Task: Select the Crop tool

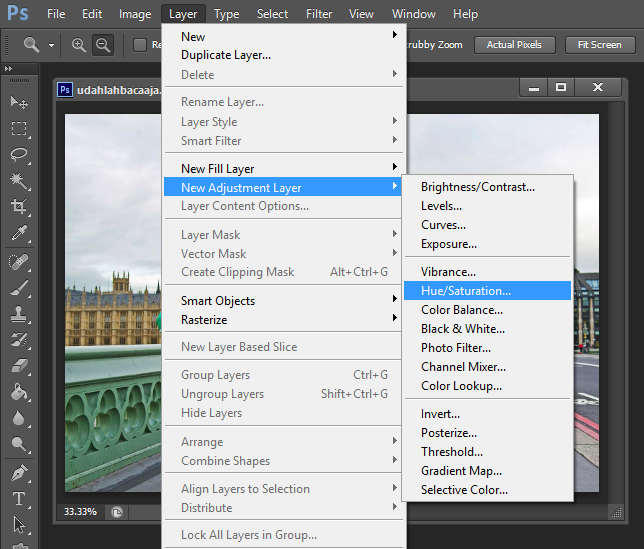Action: [x=19, y=207]
